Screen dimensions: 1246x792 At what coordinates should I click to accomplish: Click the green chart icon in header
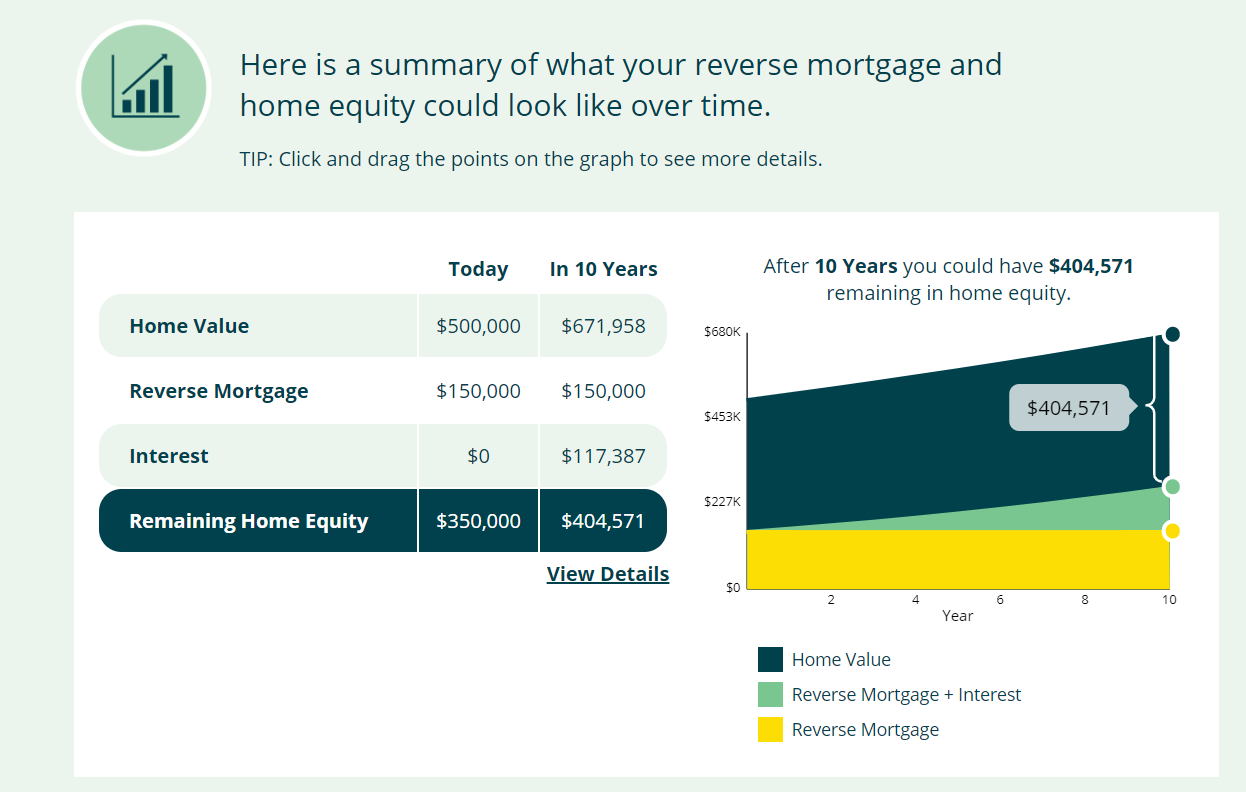click(x=143, y=88)
